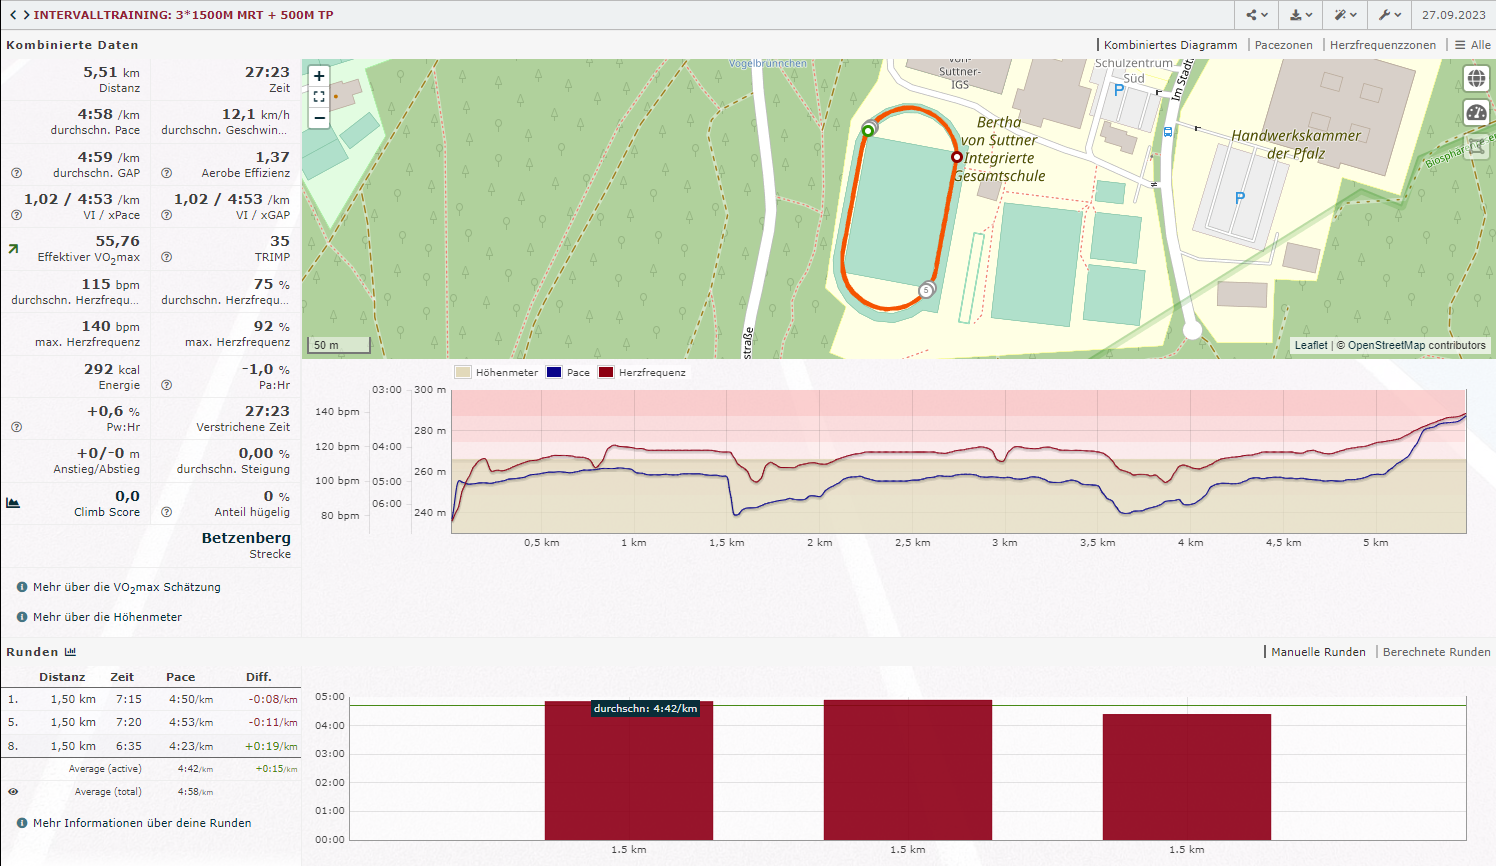This screenshot has height=866, width=1496.
Task: Expand the wrench tools dropdown
Action: (x=1389, y=15)
